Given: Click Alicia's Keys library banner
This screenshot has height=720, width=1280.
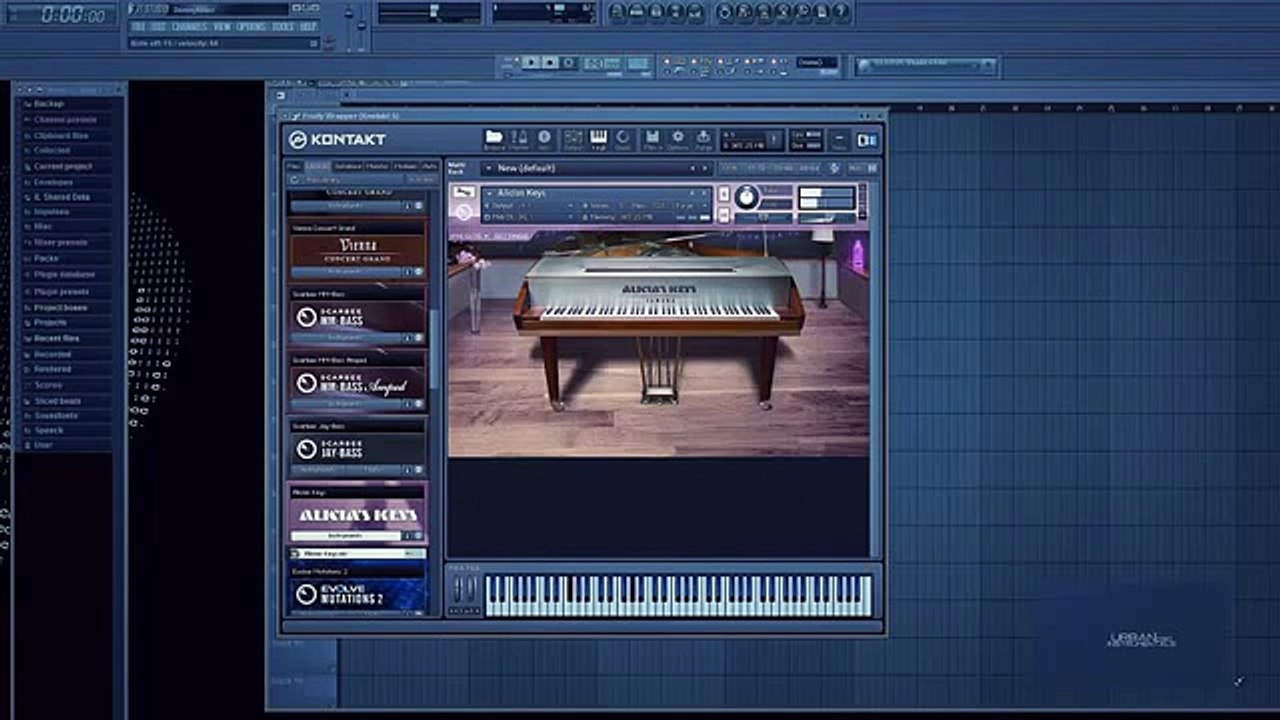Looking at the screenshot, I should (x=358, y=514).
